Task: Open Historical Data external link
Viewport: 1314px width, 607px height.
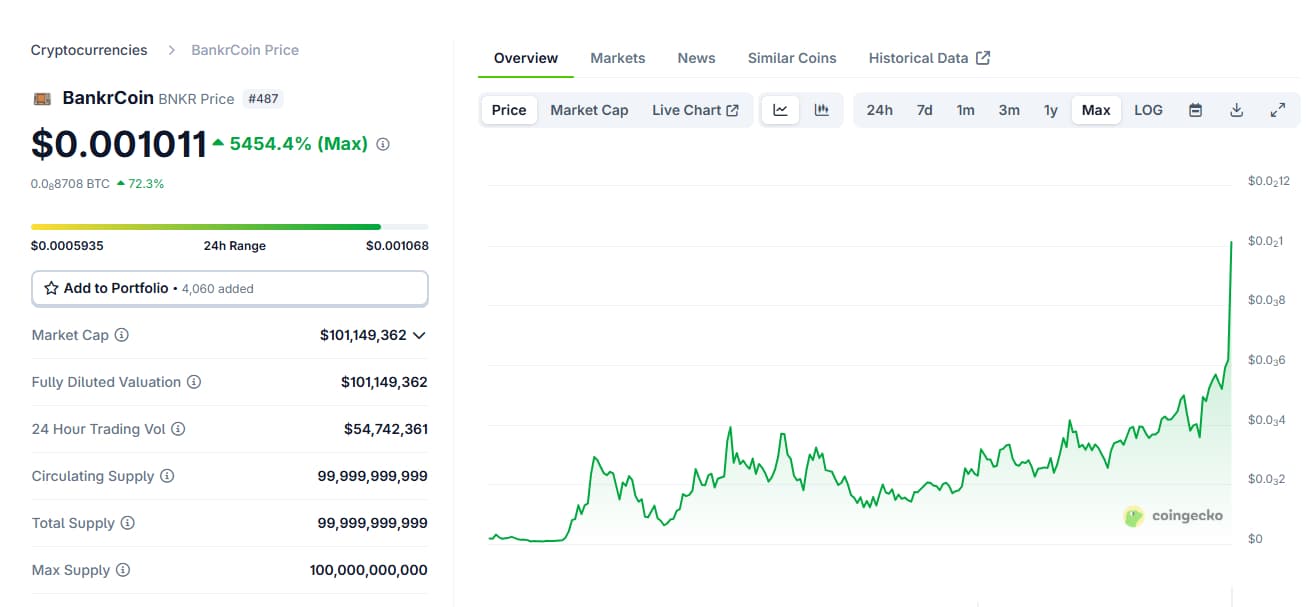Action: [929, 58]
